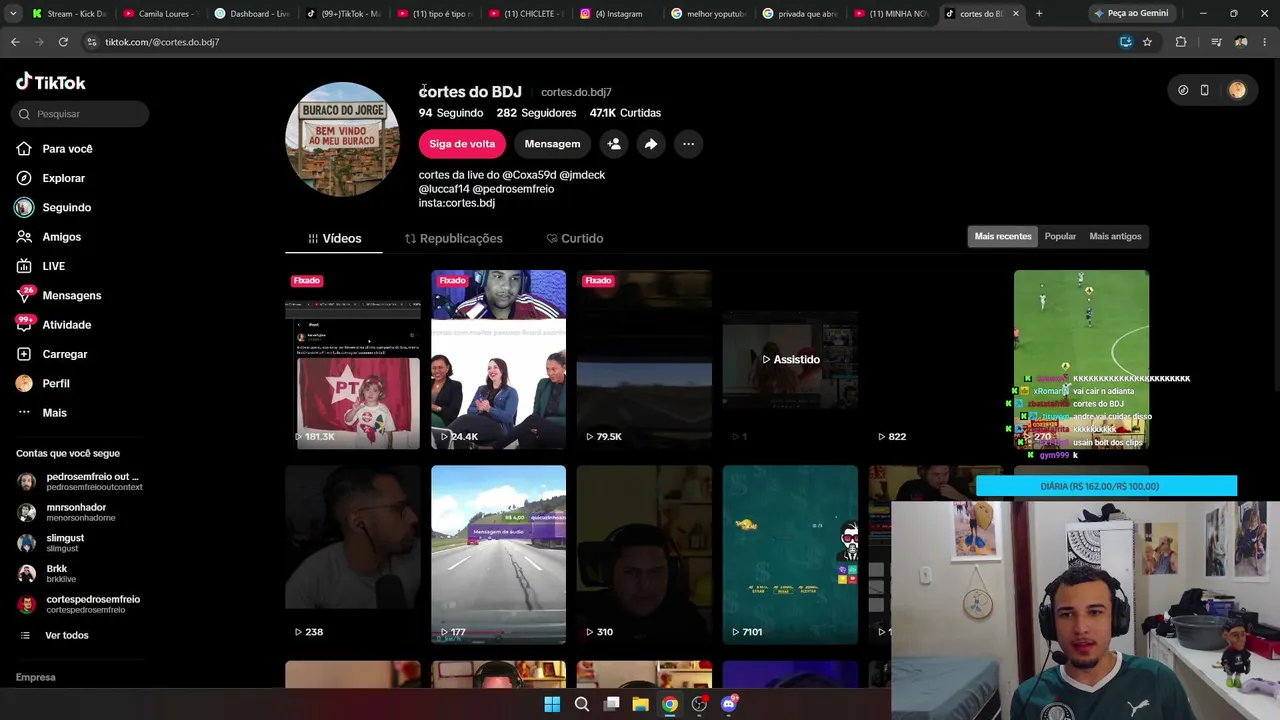The height and width of the screenshot is (720, 1280).
Task: Click the TikTok logo in the sidebar
Action: [x=51, y=82]
